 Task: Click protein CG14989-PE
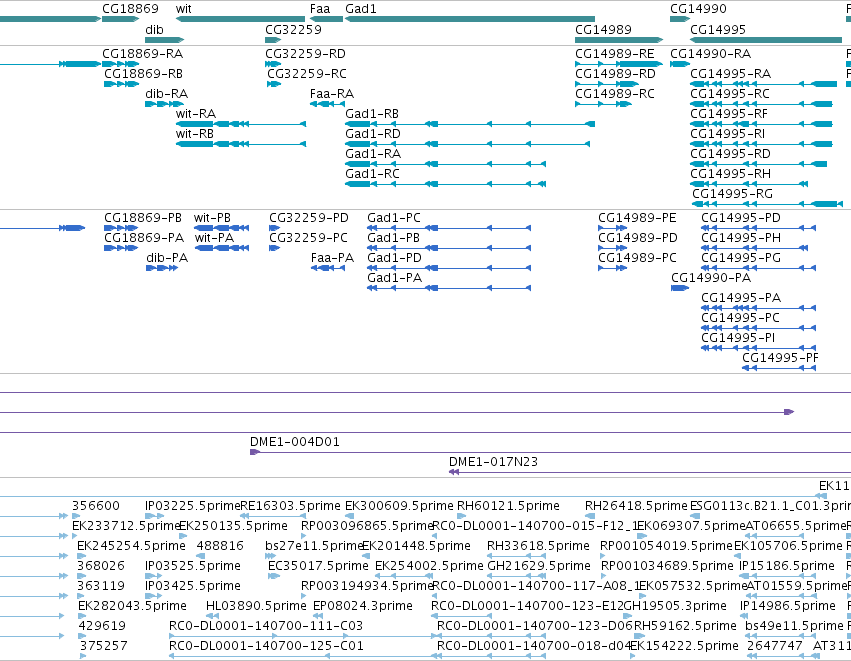point(637,218)
